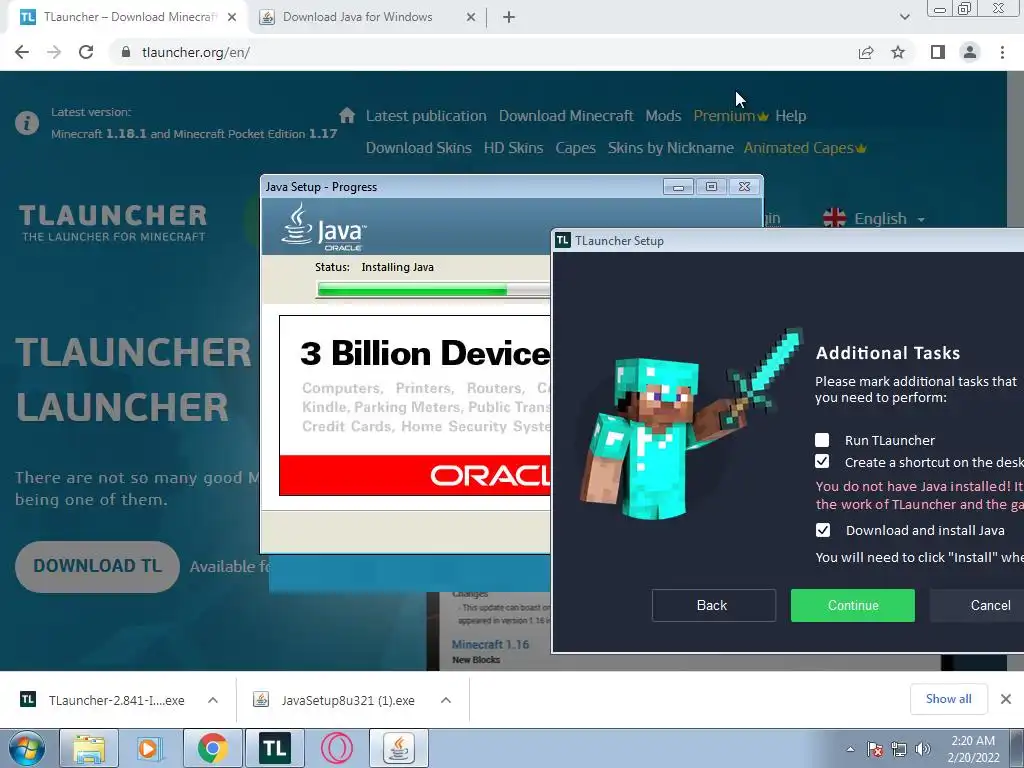Click the volume speaker tray icon
1024x768 pixels.
(923, 749)
